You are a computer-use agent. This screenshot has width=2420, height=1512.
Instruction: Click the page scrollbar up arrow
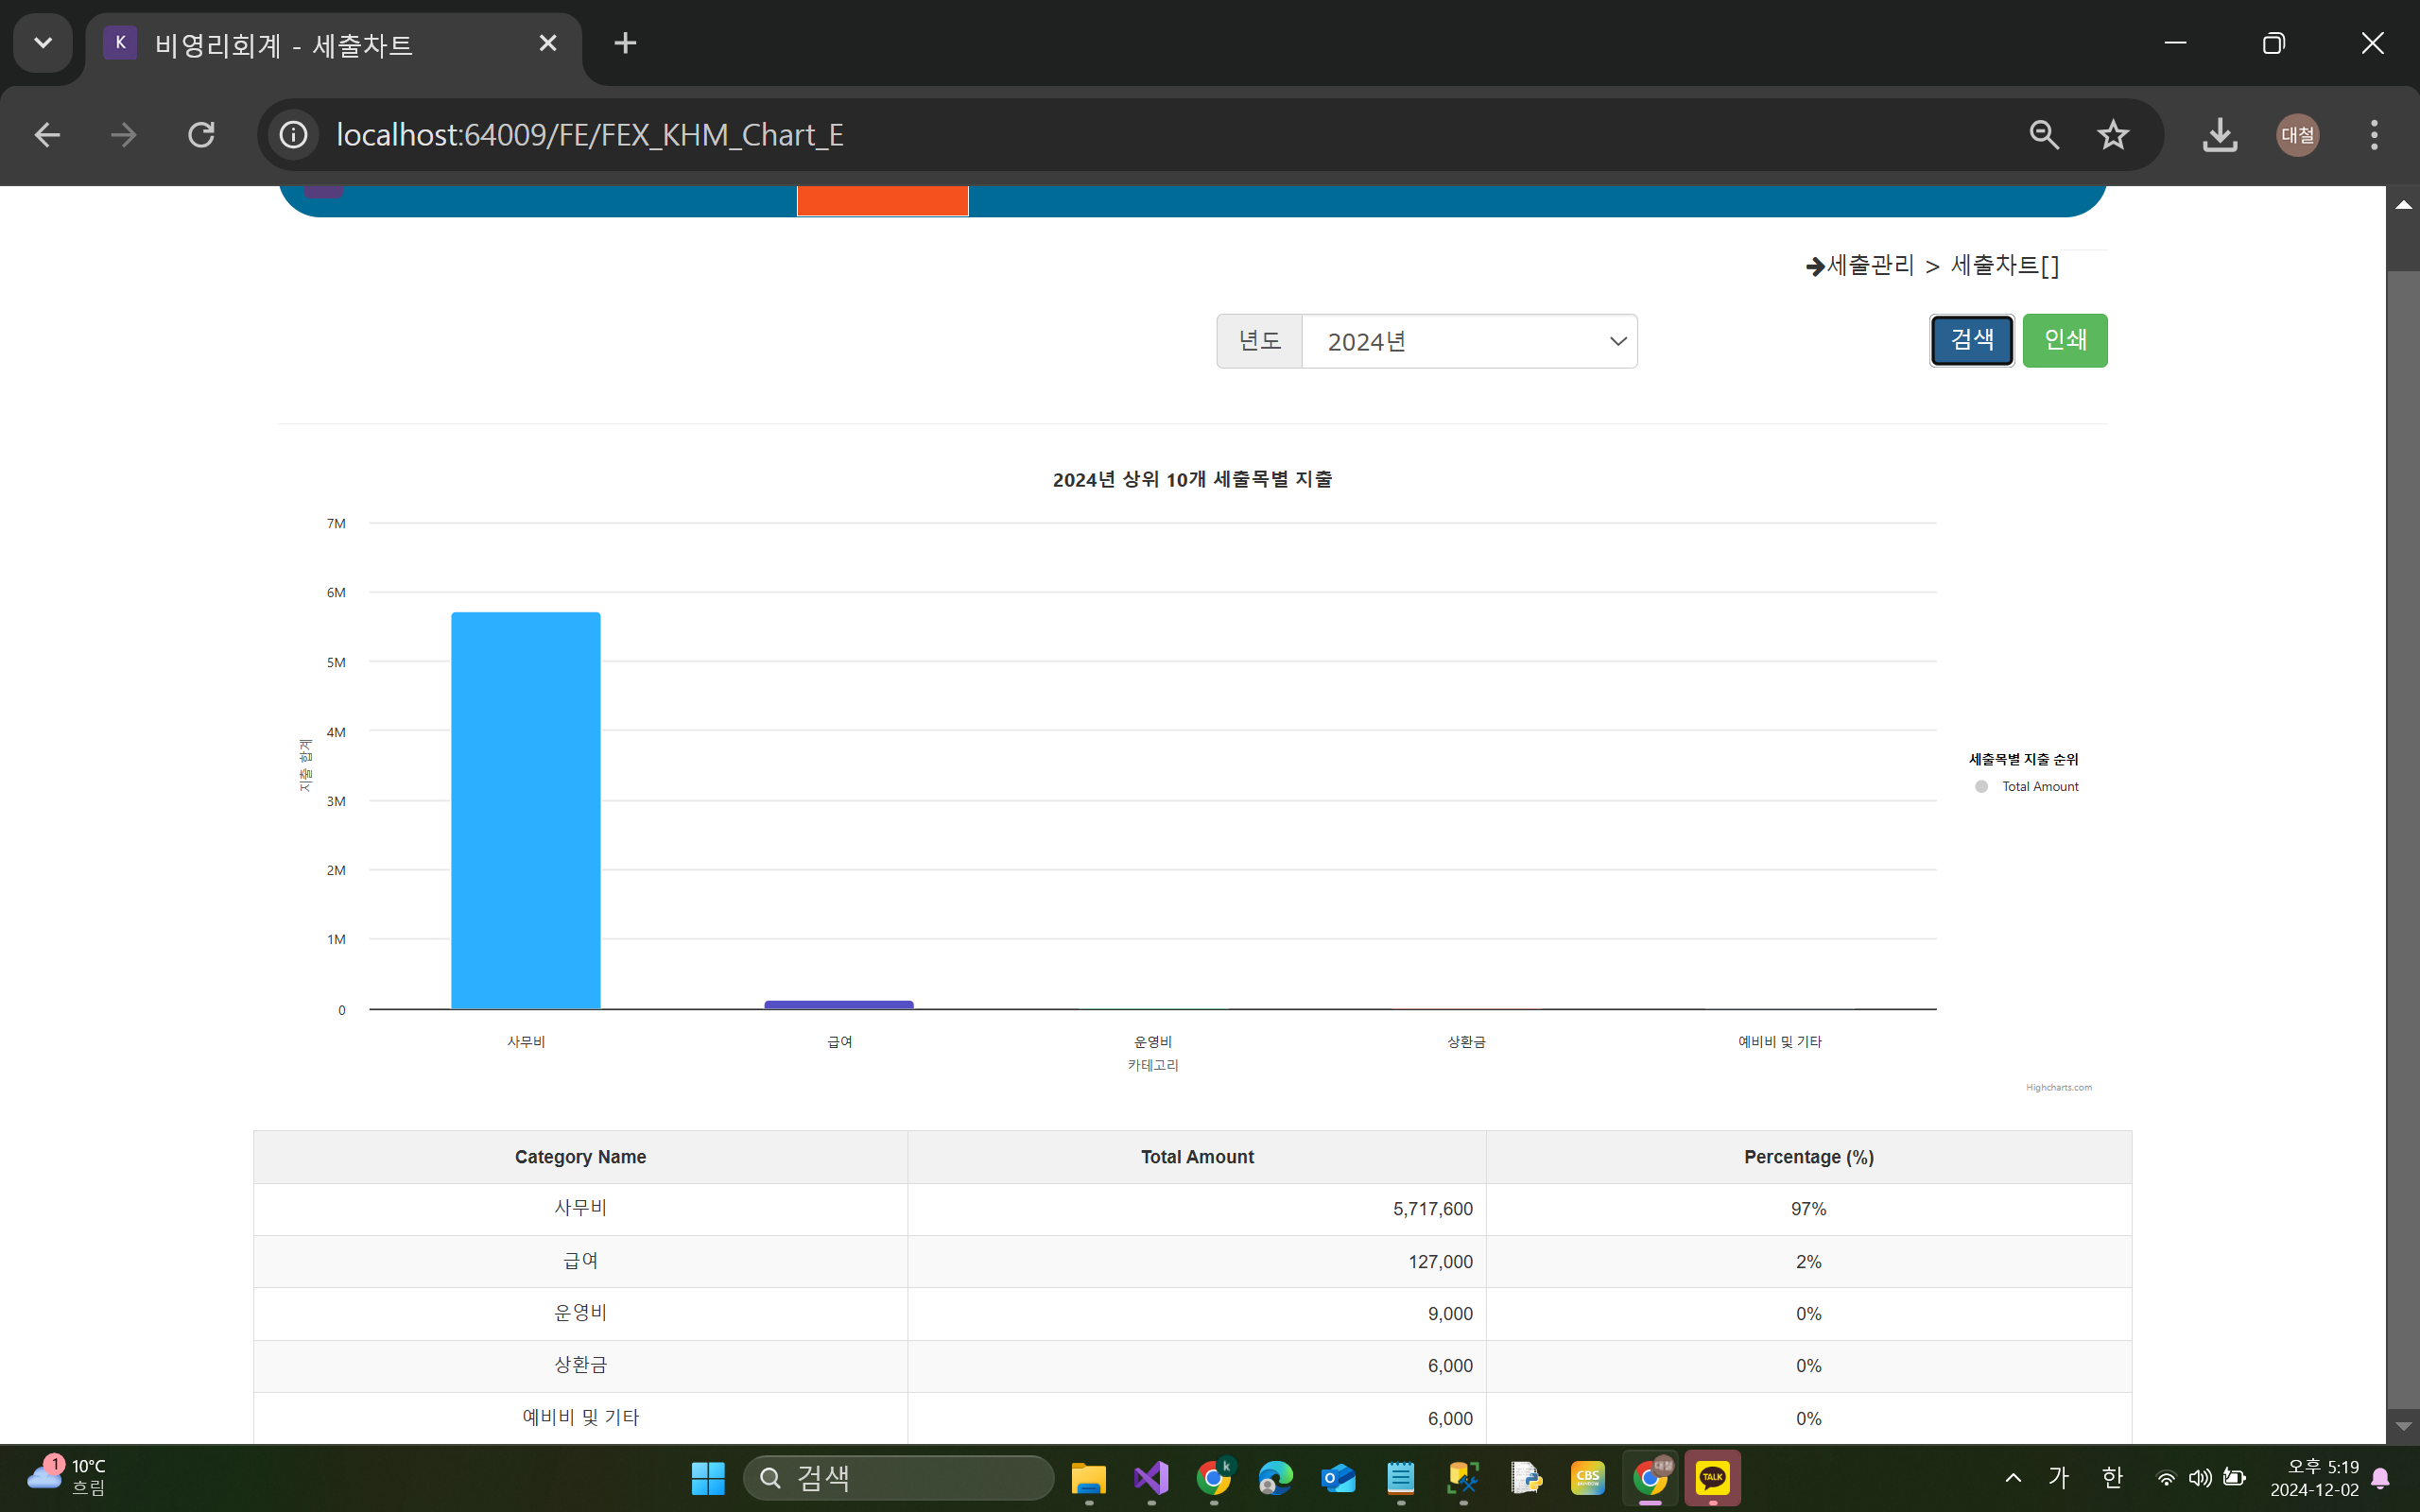2403,204
